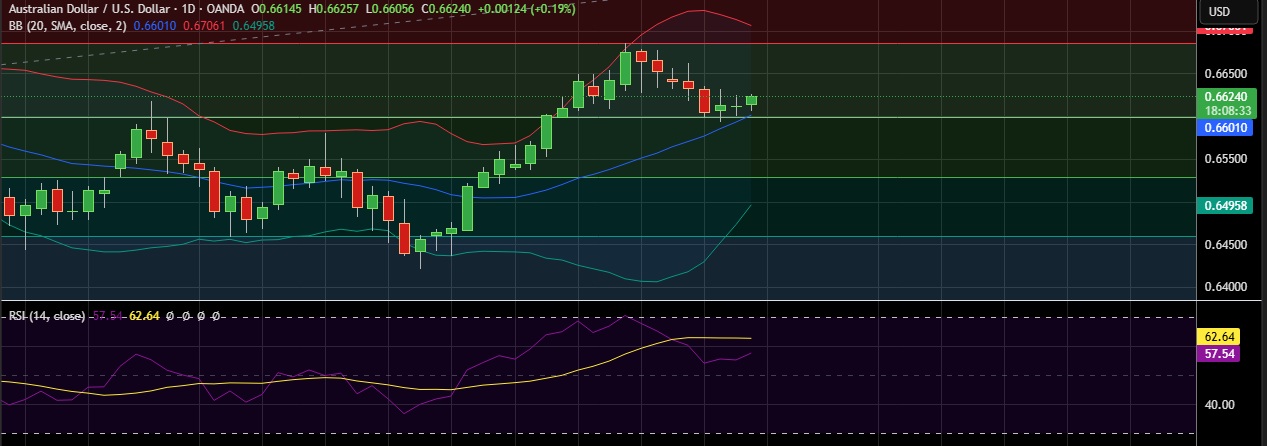Select the RSI (14, close) indicator legend

pos(47,315)
